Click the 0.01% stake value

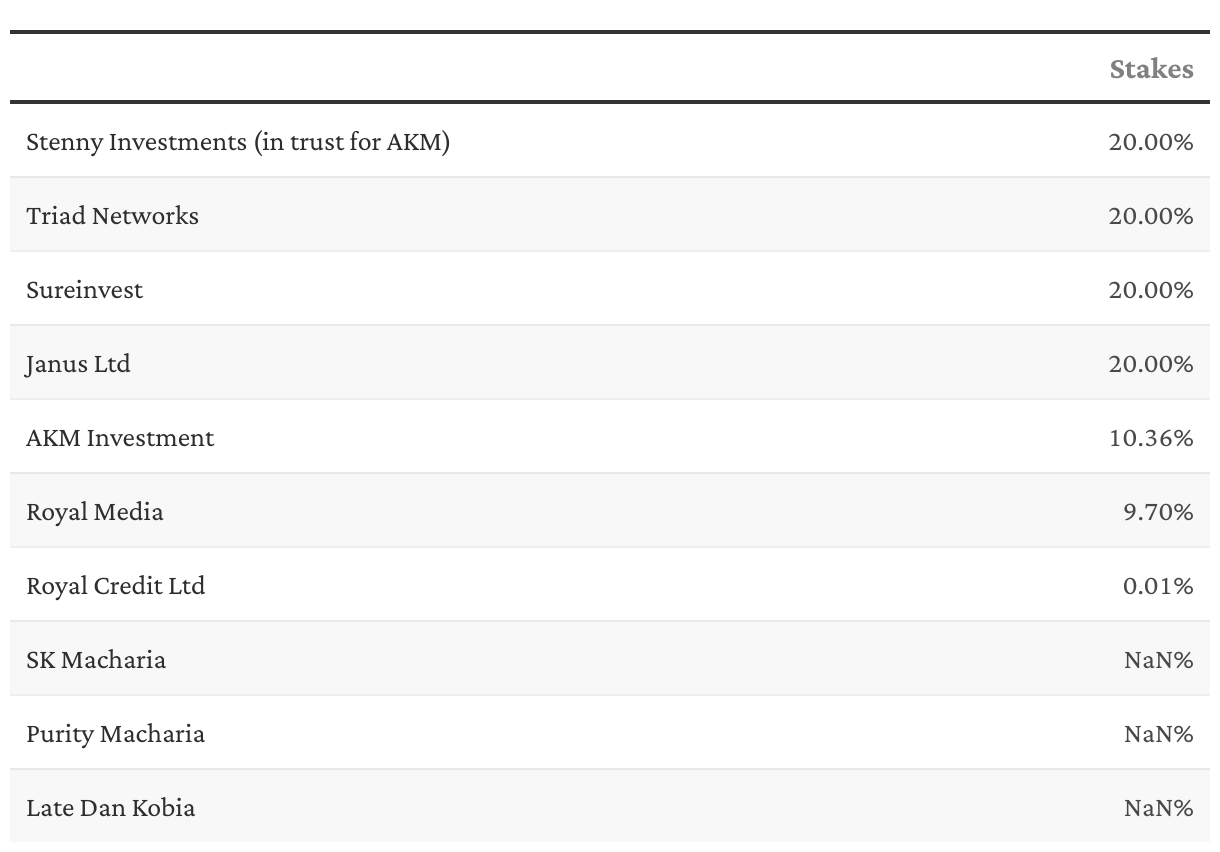pyautogui.click(x=1157, y=586)
